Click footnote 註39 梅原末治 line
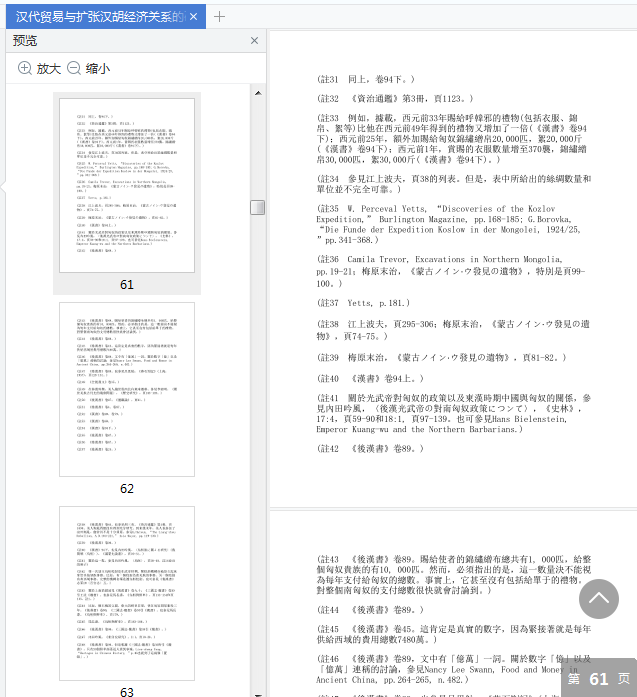The height and width of the screenshot is (697, 637). (x=441, y=357)
